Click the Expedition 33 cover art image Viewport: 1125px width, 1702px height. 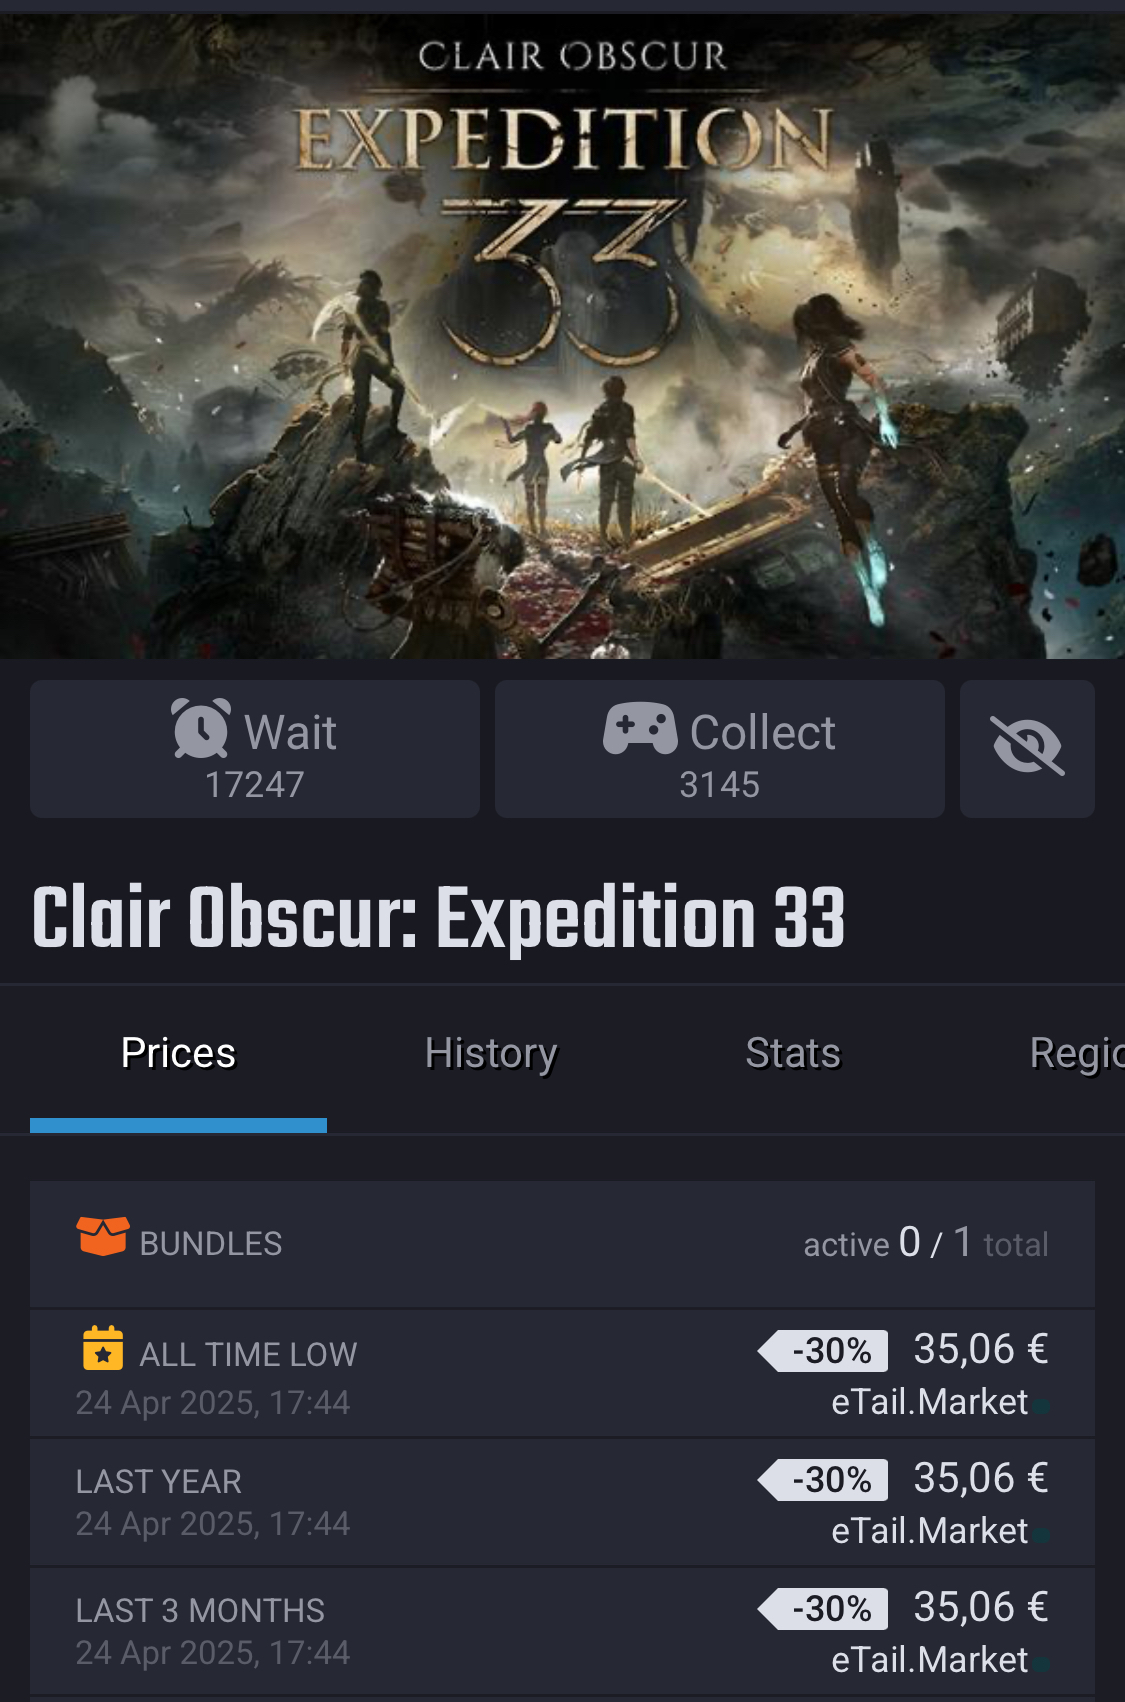(x=562, y=335)
